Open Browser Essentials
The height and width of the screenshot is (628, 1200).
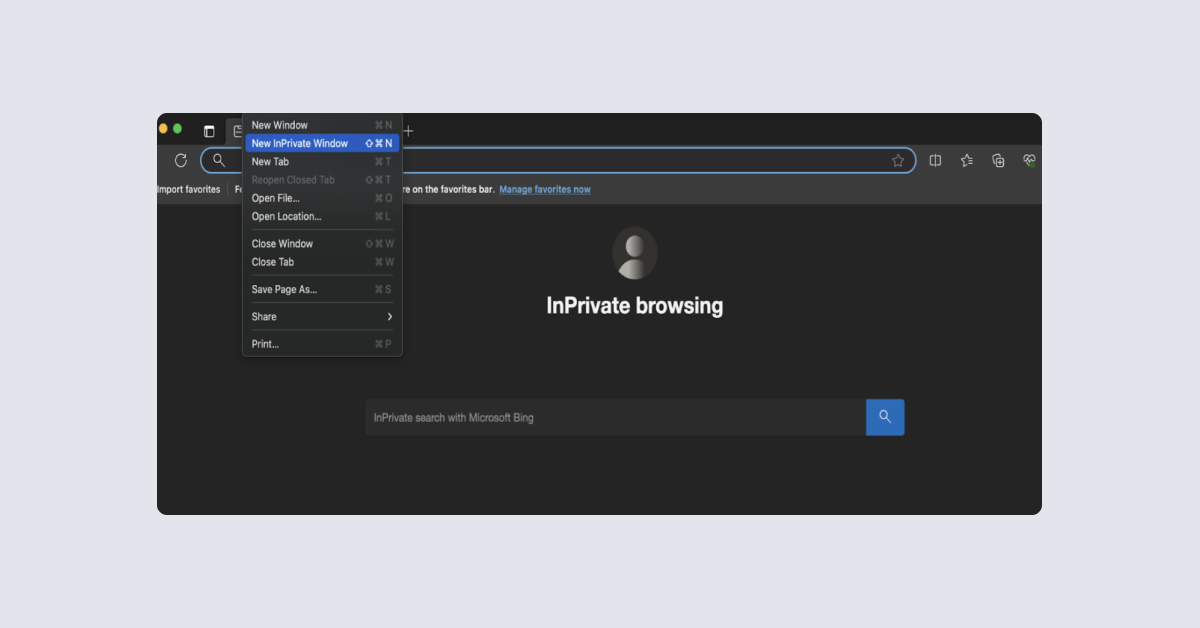point(1028,160)
